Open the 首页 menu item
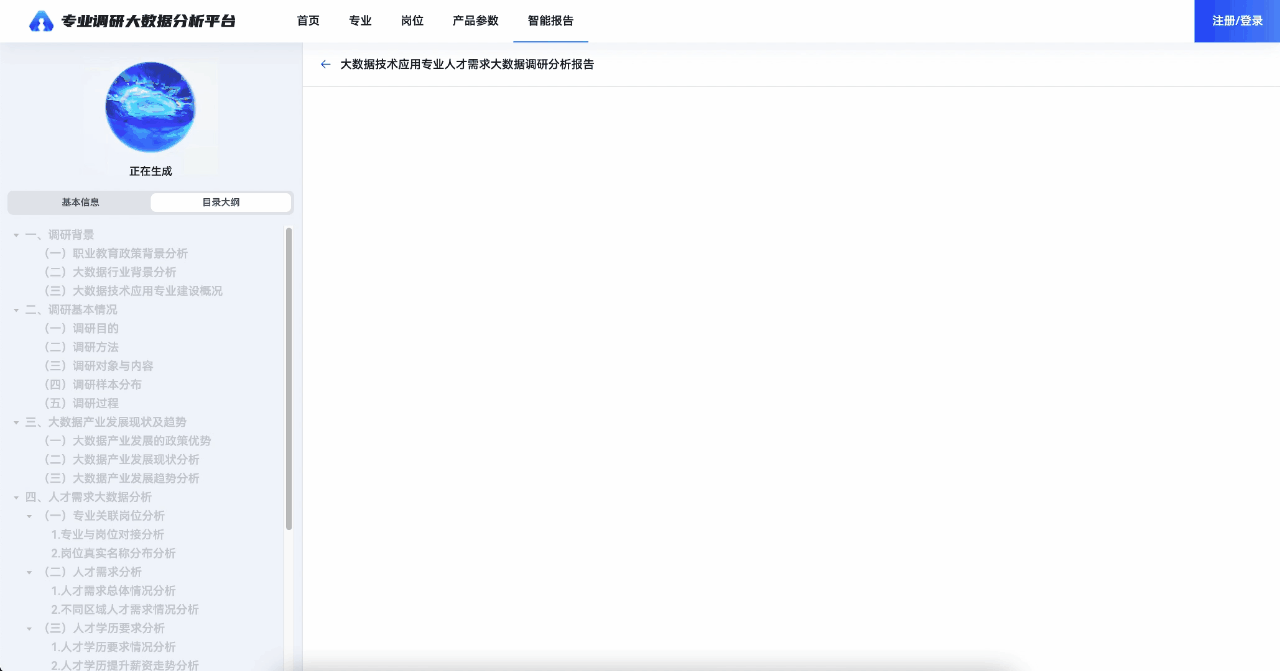The image size is (1280, 671). point(308,20)
